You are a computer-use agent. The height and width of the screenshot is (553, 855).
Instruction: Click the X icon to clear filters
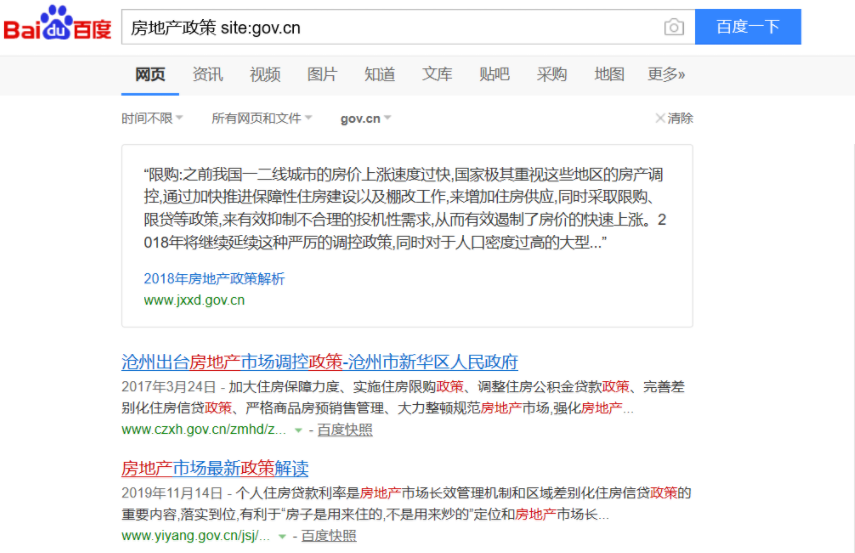(x=660, y=118)
